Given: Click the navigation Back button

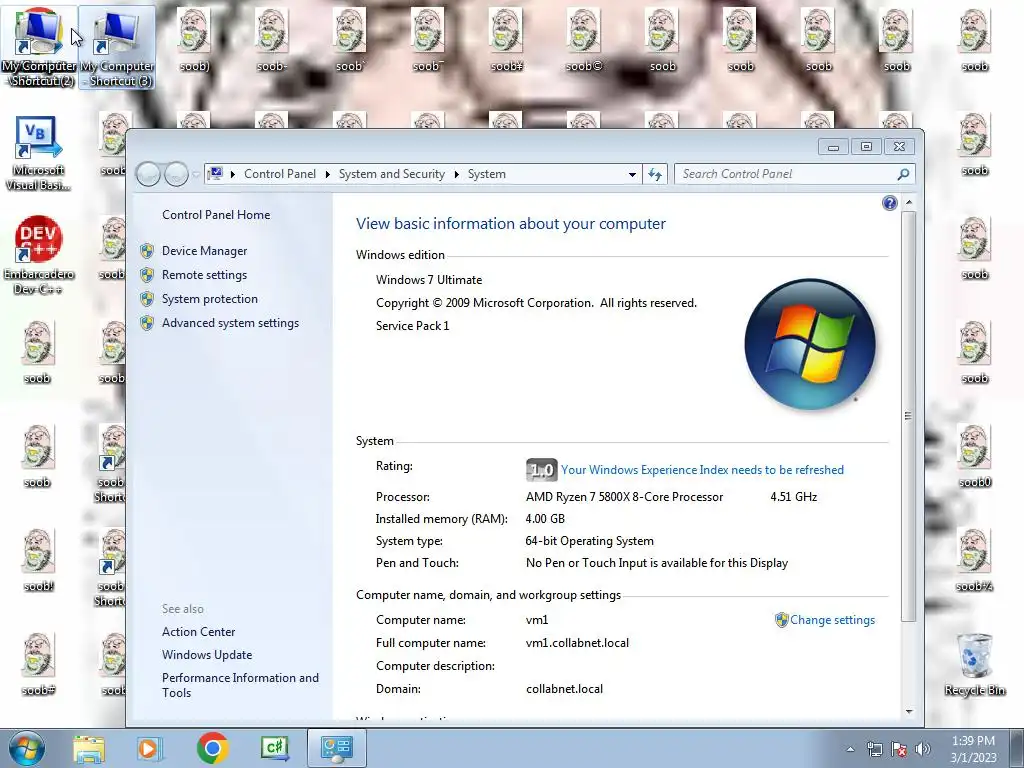Looking at the screenshot, I should tap(148, 174).
